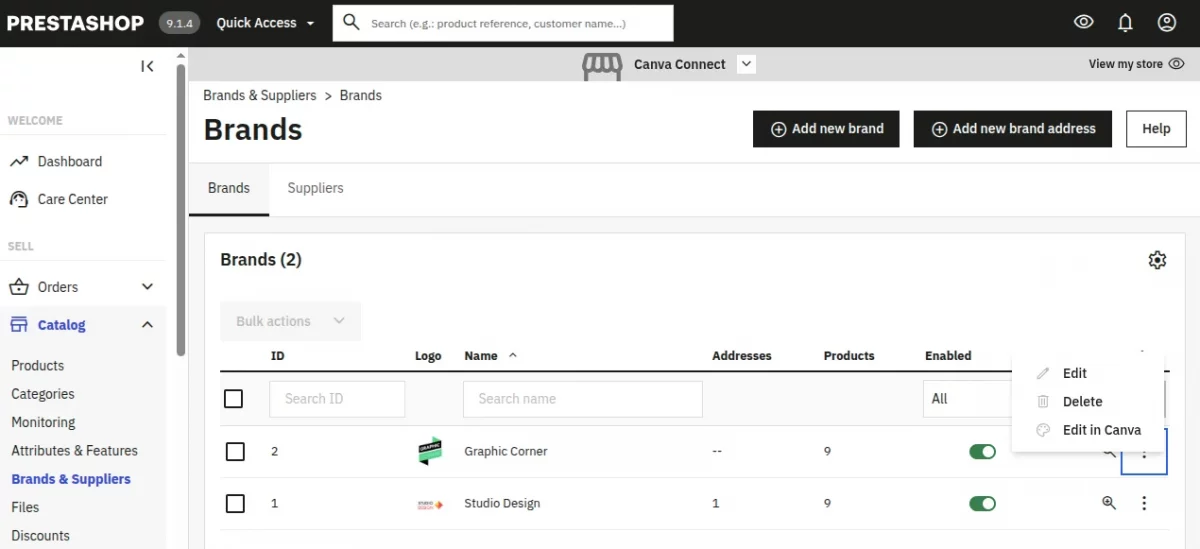Sort by Name using the ascending arrow
Image resolution: width=1200 pixels, height=549 pixels.
tap(513, 355)
